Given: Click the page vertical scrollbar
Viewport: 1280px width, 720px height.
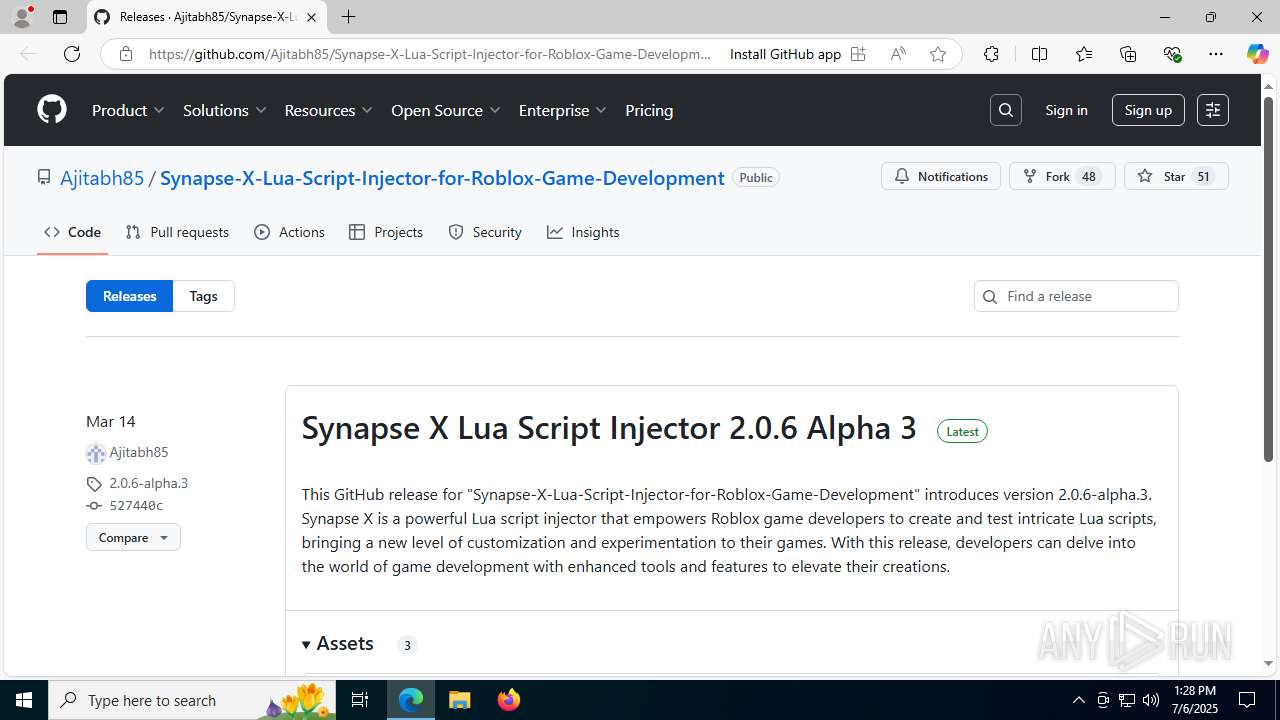Looking at the screenshot, I should tap(1269, 277).
